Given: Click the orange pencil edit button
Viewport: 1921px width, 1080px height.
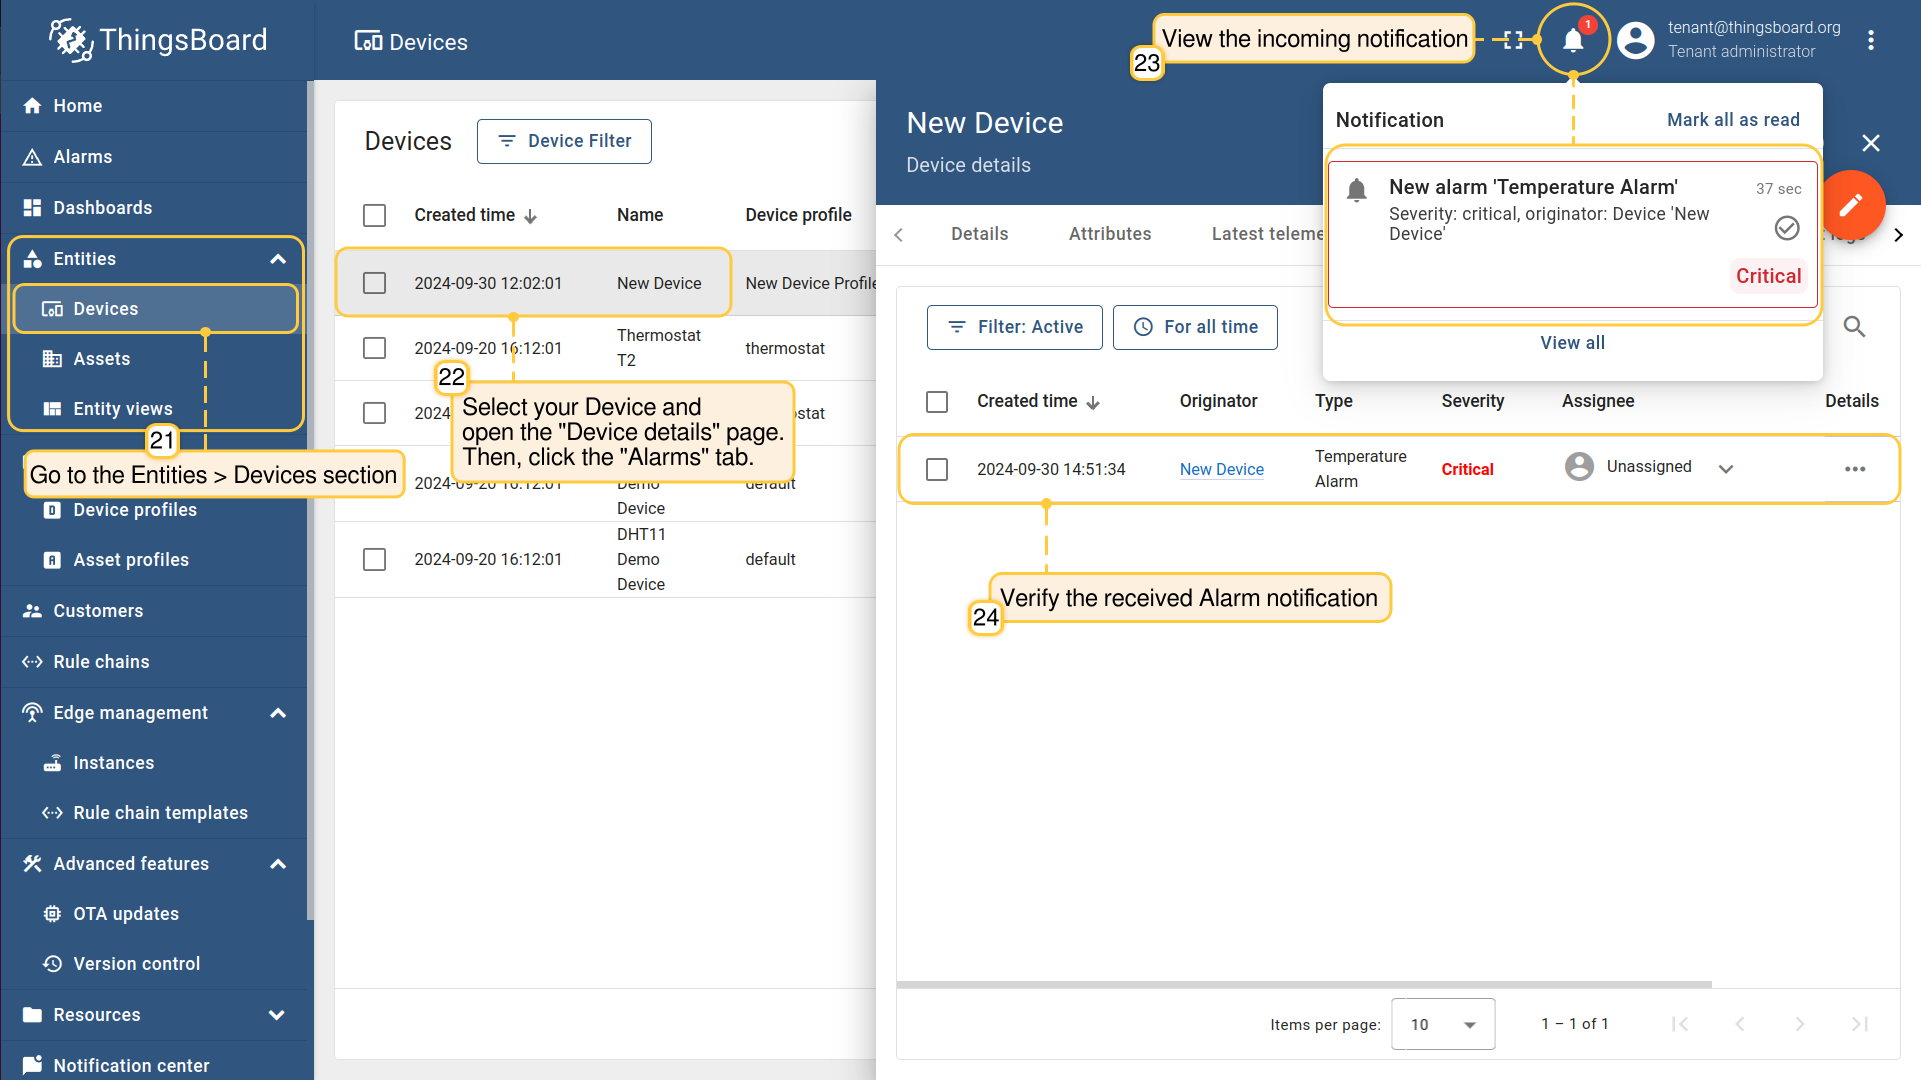Looking at the screenshot, I should click(x=1851, y=205).
